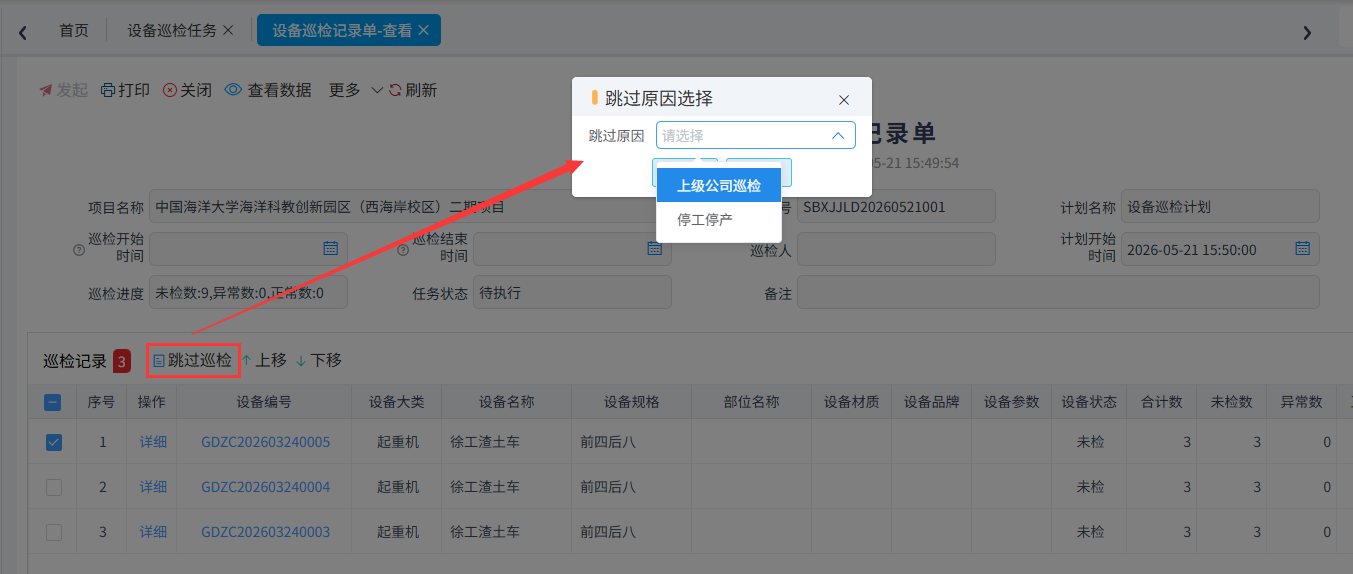Click the 备注 field
The width and height of the screenshot is (1353, 574).
coord(1058,293)
